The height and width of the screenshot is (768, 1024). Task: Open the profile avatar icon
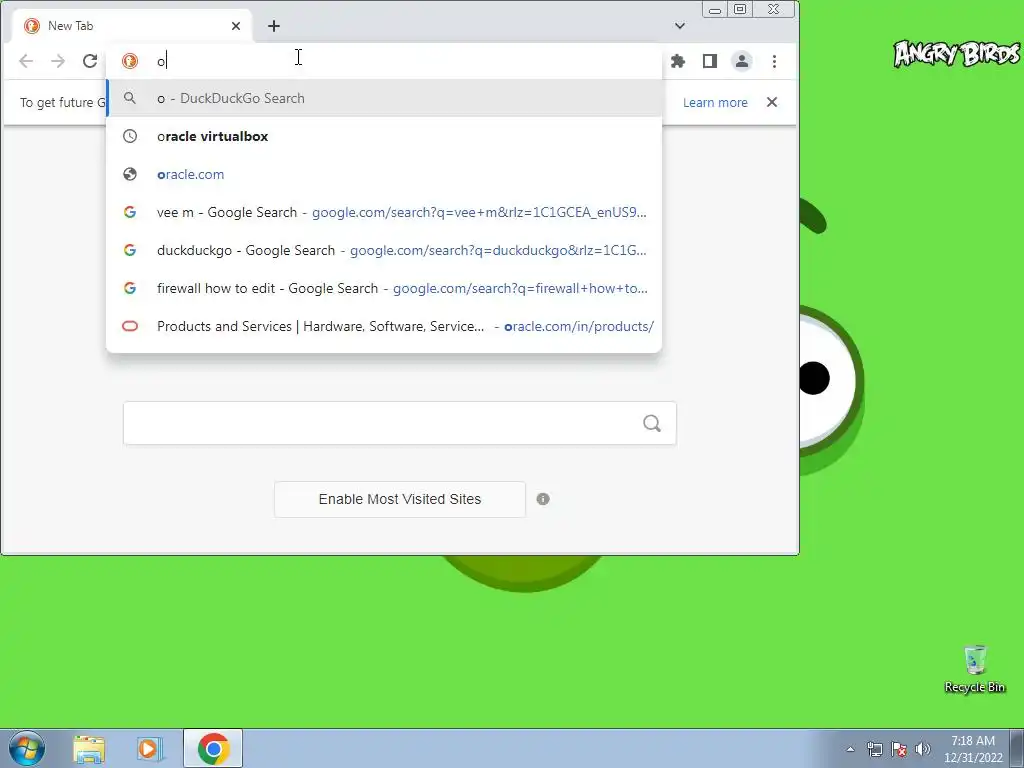[x=742, y=61]
